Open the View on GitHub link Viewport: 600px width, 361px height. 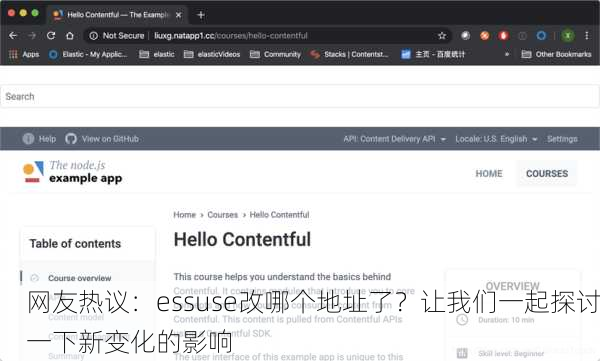110,139
